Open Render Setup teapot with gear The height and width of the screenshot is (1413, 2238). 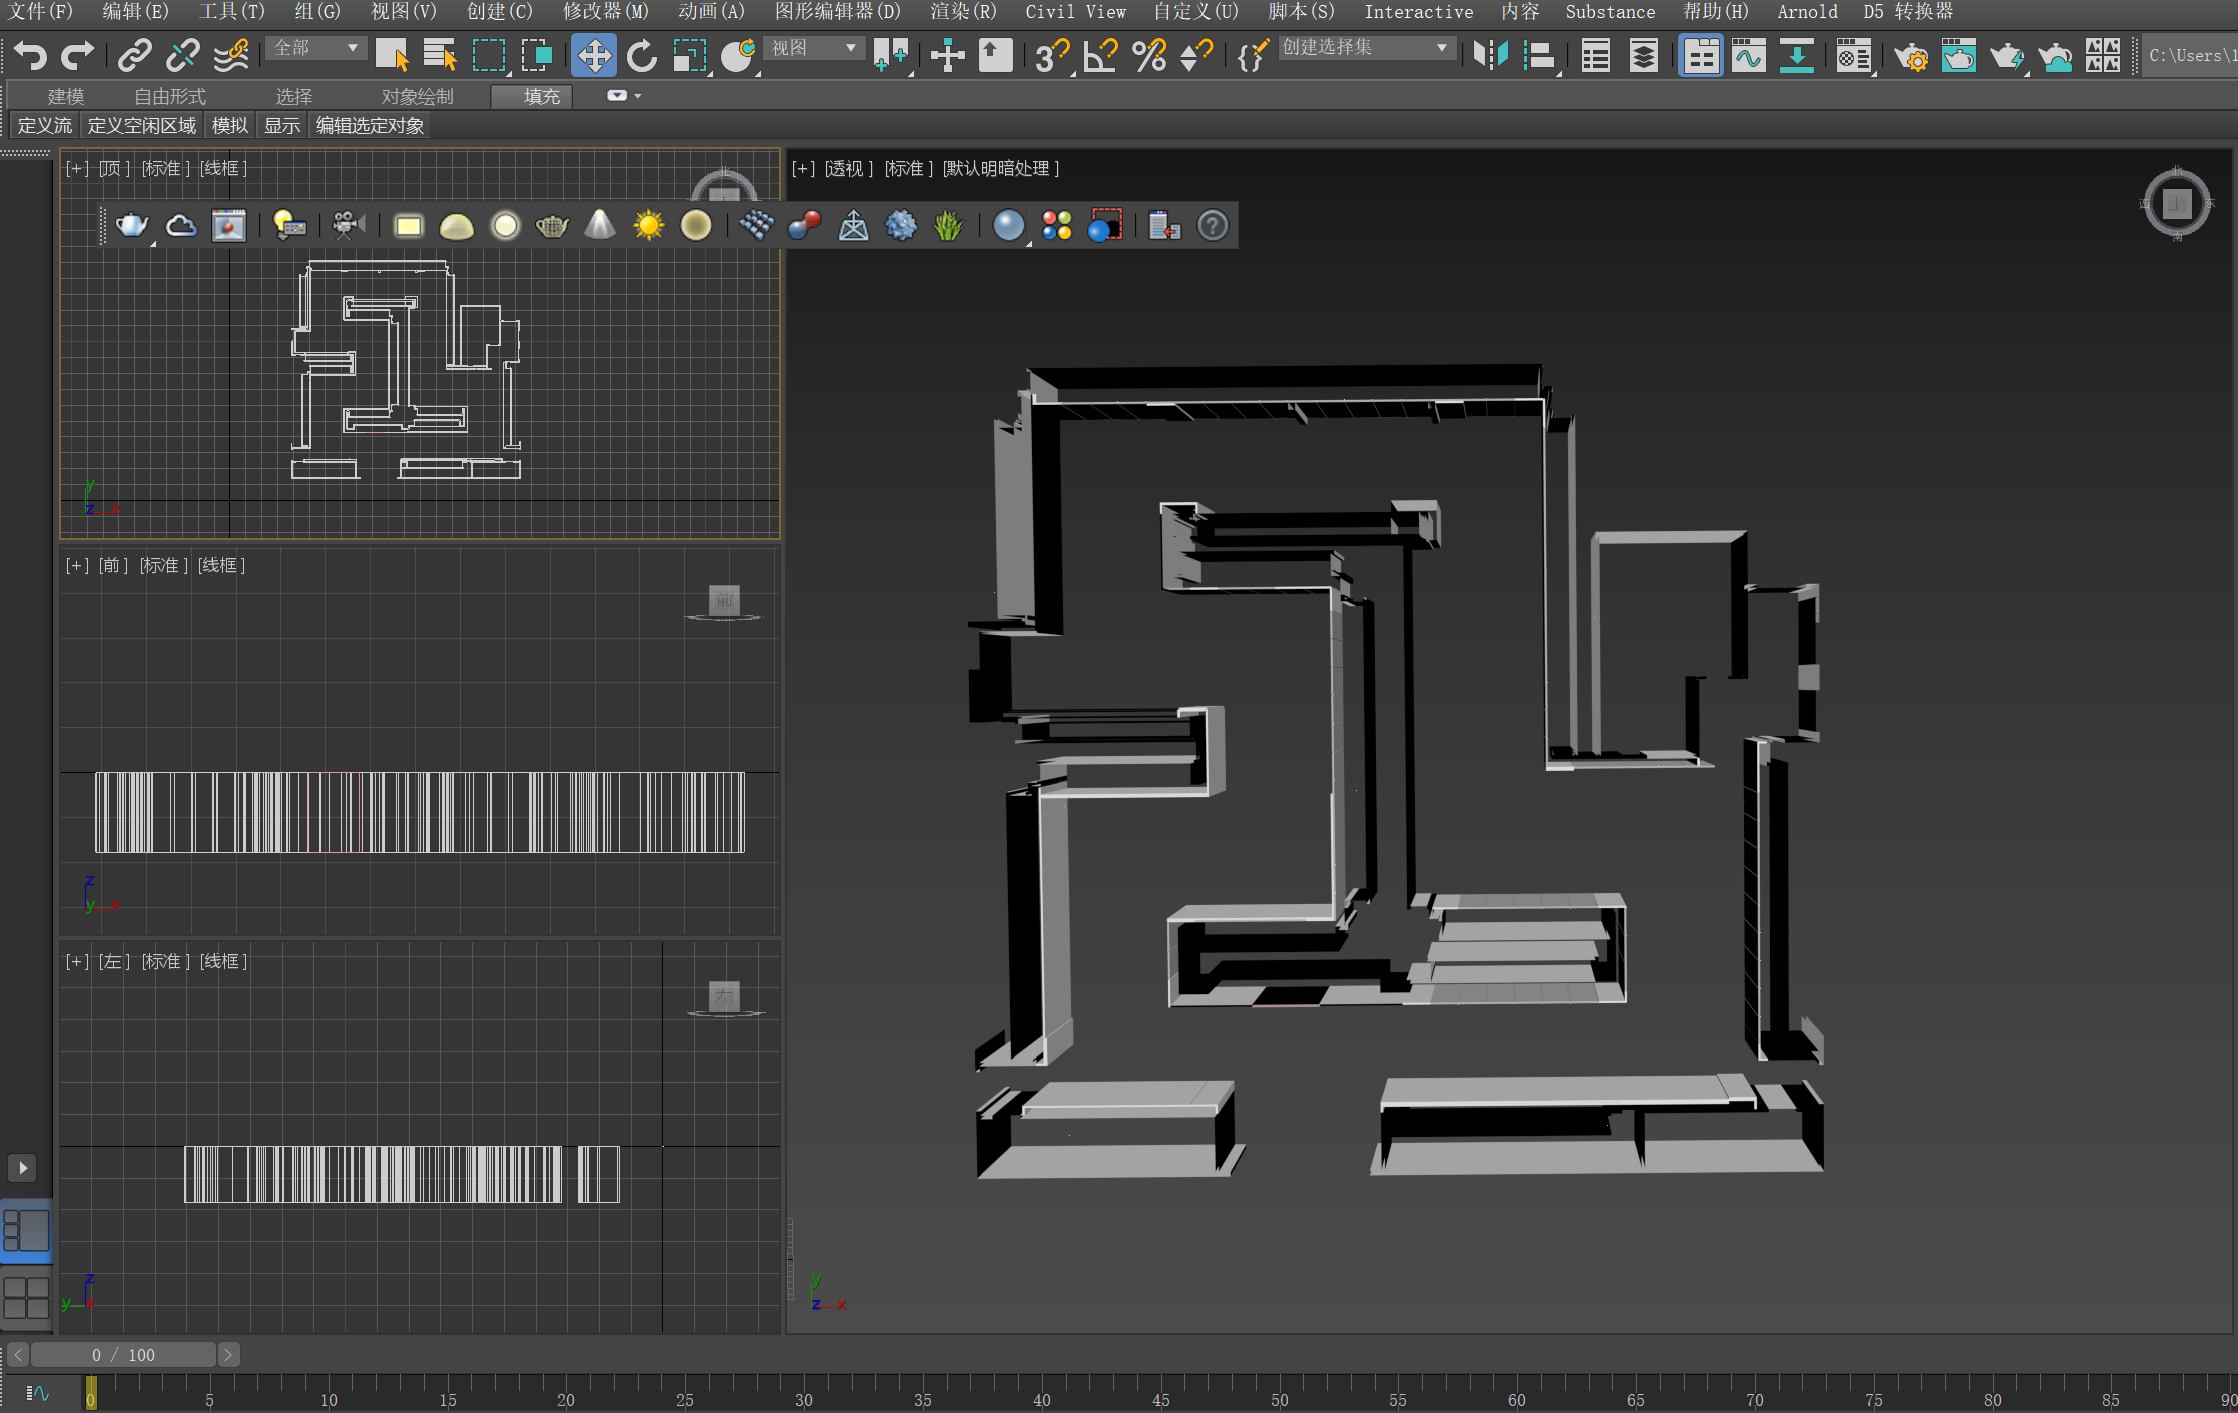[1911, 56]
